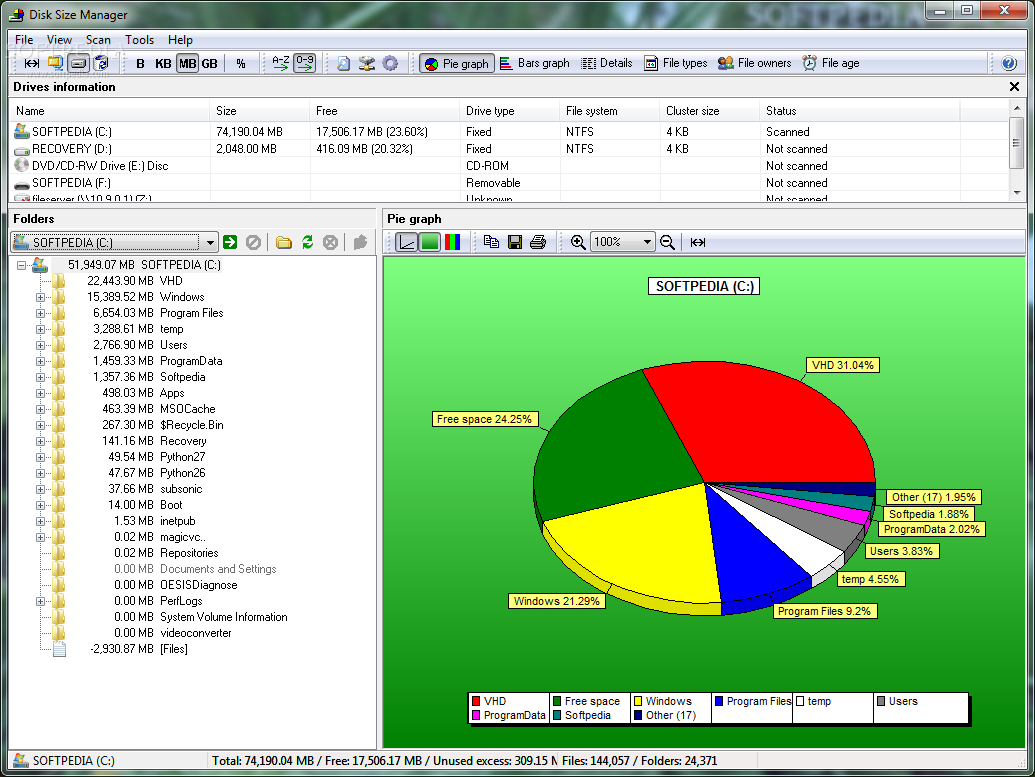Select the RECOVERY (D:) drive row

(508, 149)
